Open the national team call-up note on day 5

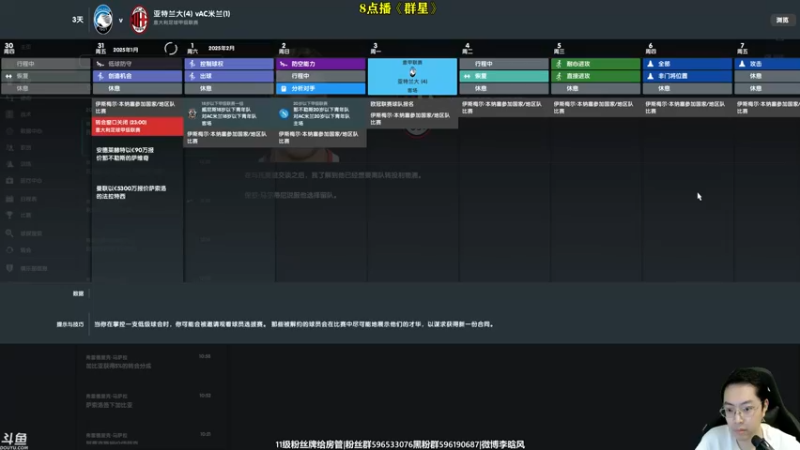[596, 107]
